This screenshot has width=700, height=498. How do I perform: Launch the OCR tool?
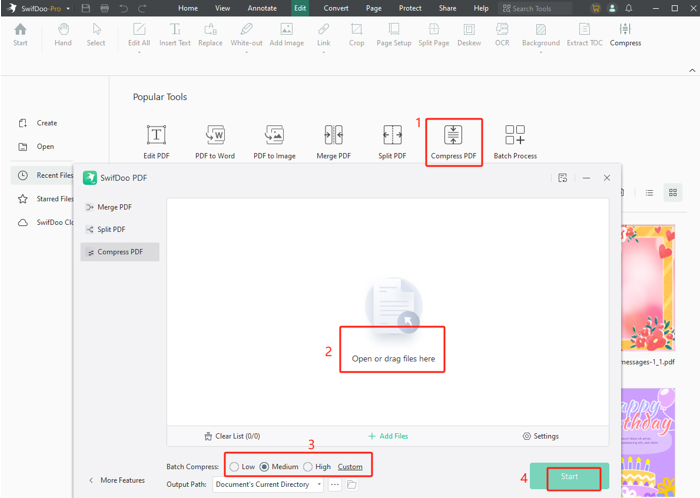502,35
